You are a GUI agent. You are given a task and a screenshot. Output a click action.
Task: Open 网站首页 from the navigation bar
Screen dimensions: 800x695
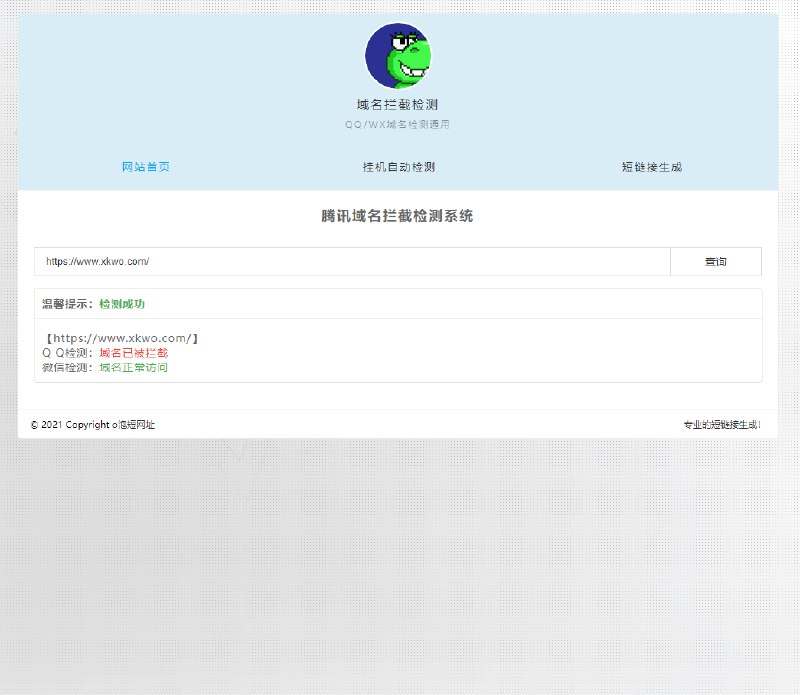(143, 167)
